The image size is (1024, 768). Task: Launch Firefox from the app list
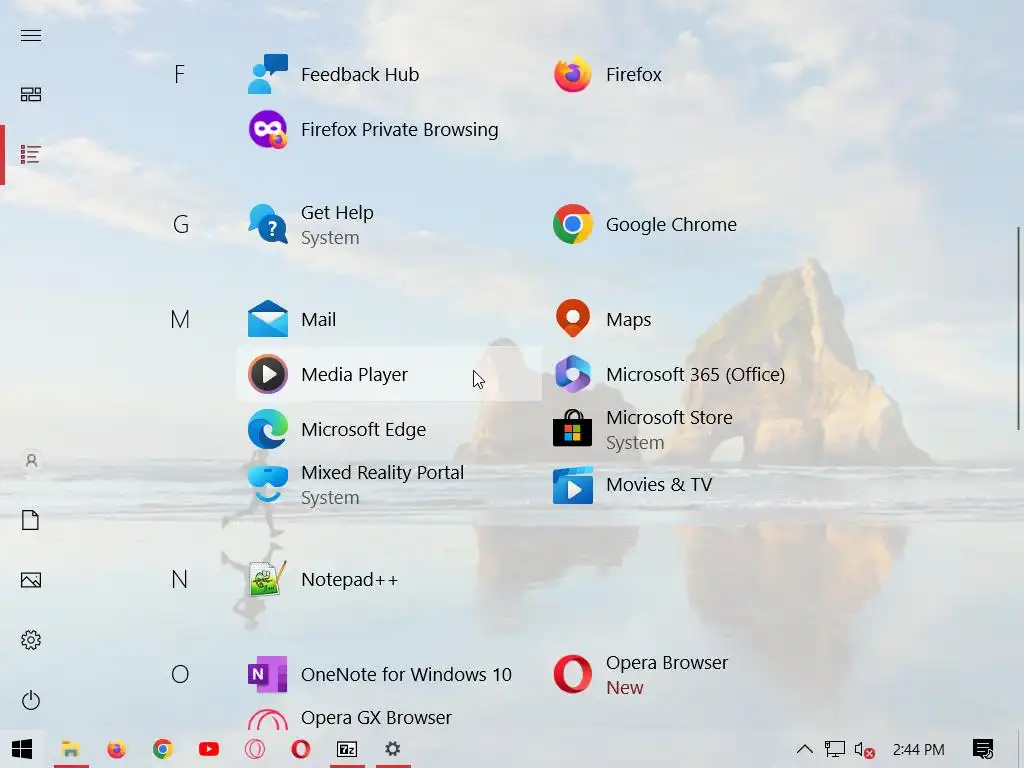(x=573, y=74)
